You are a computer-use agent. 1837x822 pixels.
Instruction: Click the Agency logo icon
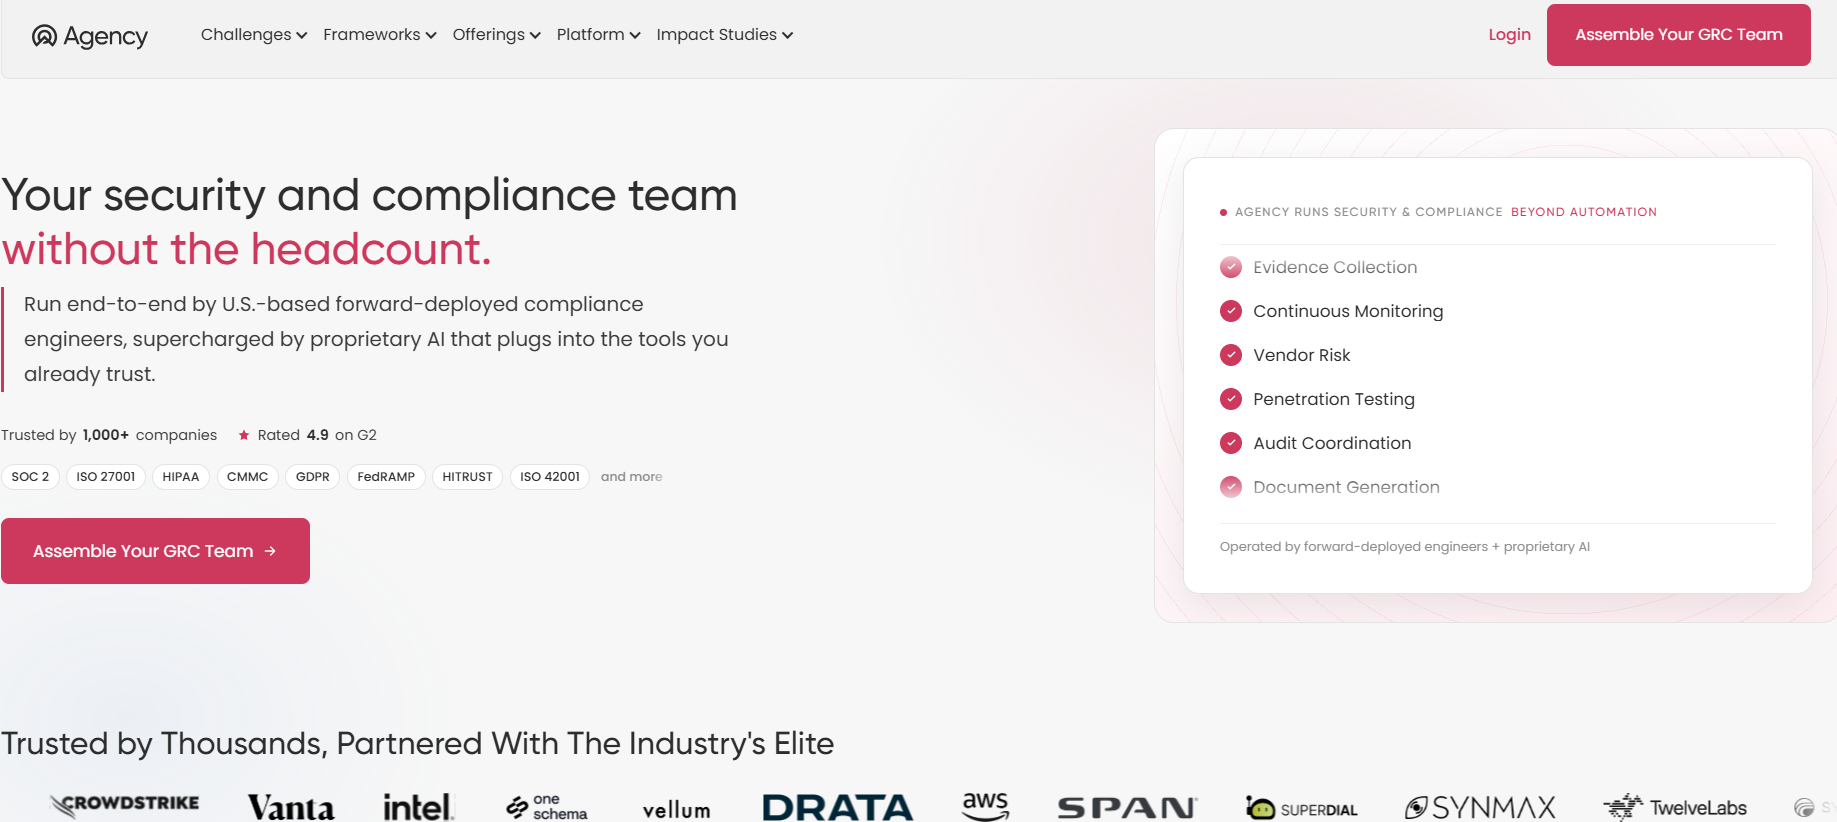44,36
